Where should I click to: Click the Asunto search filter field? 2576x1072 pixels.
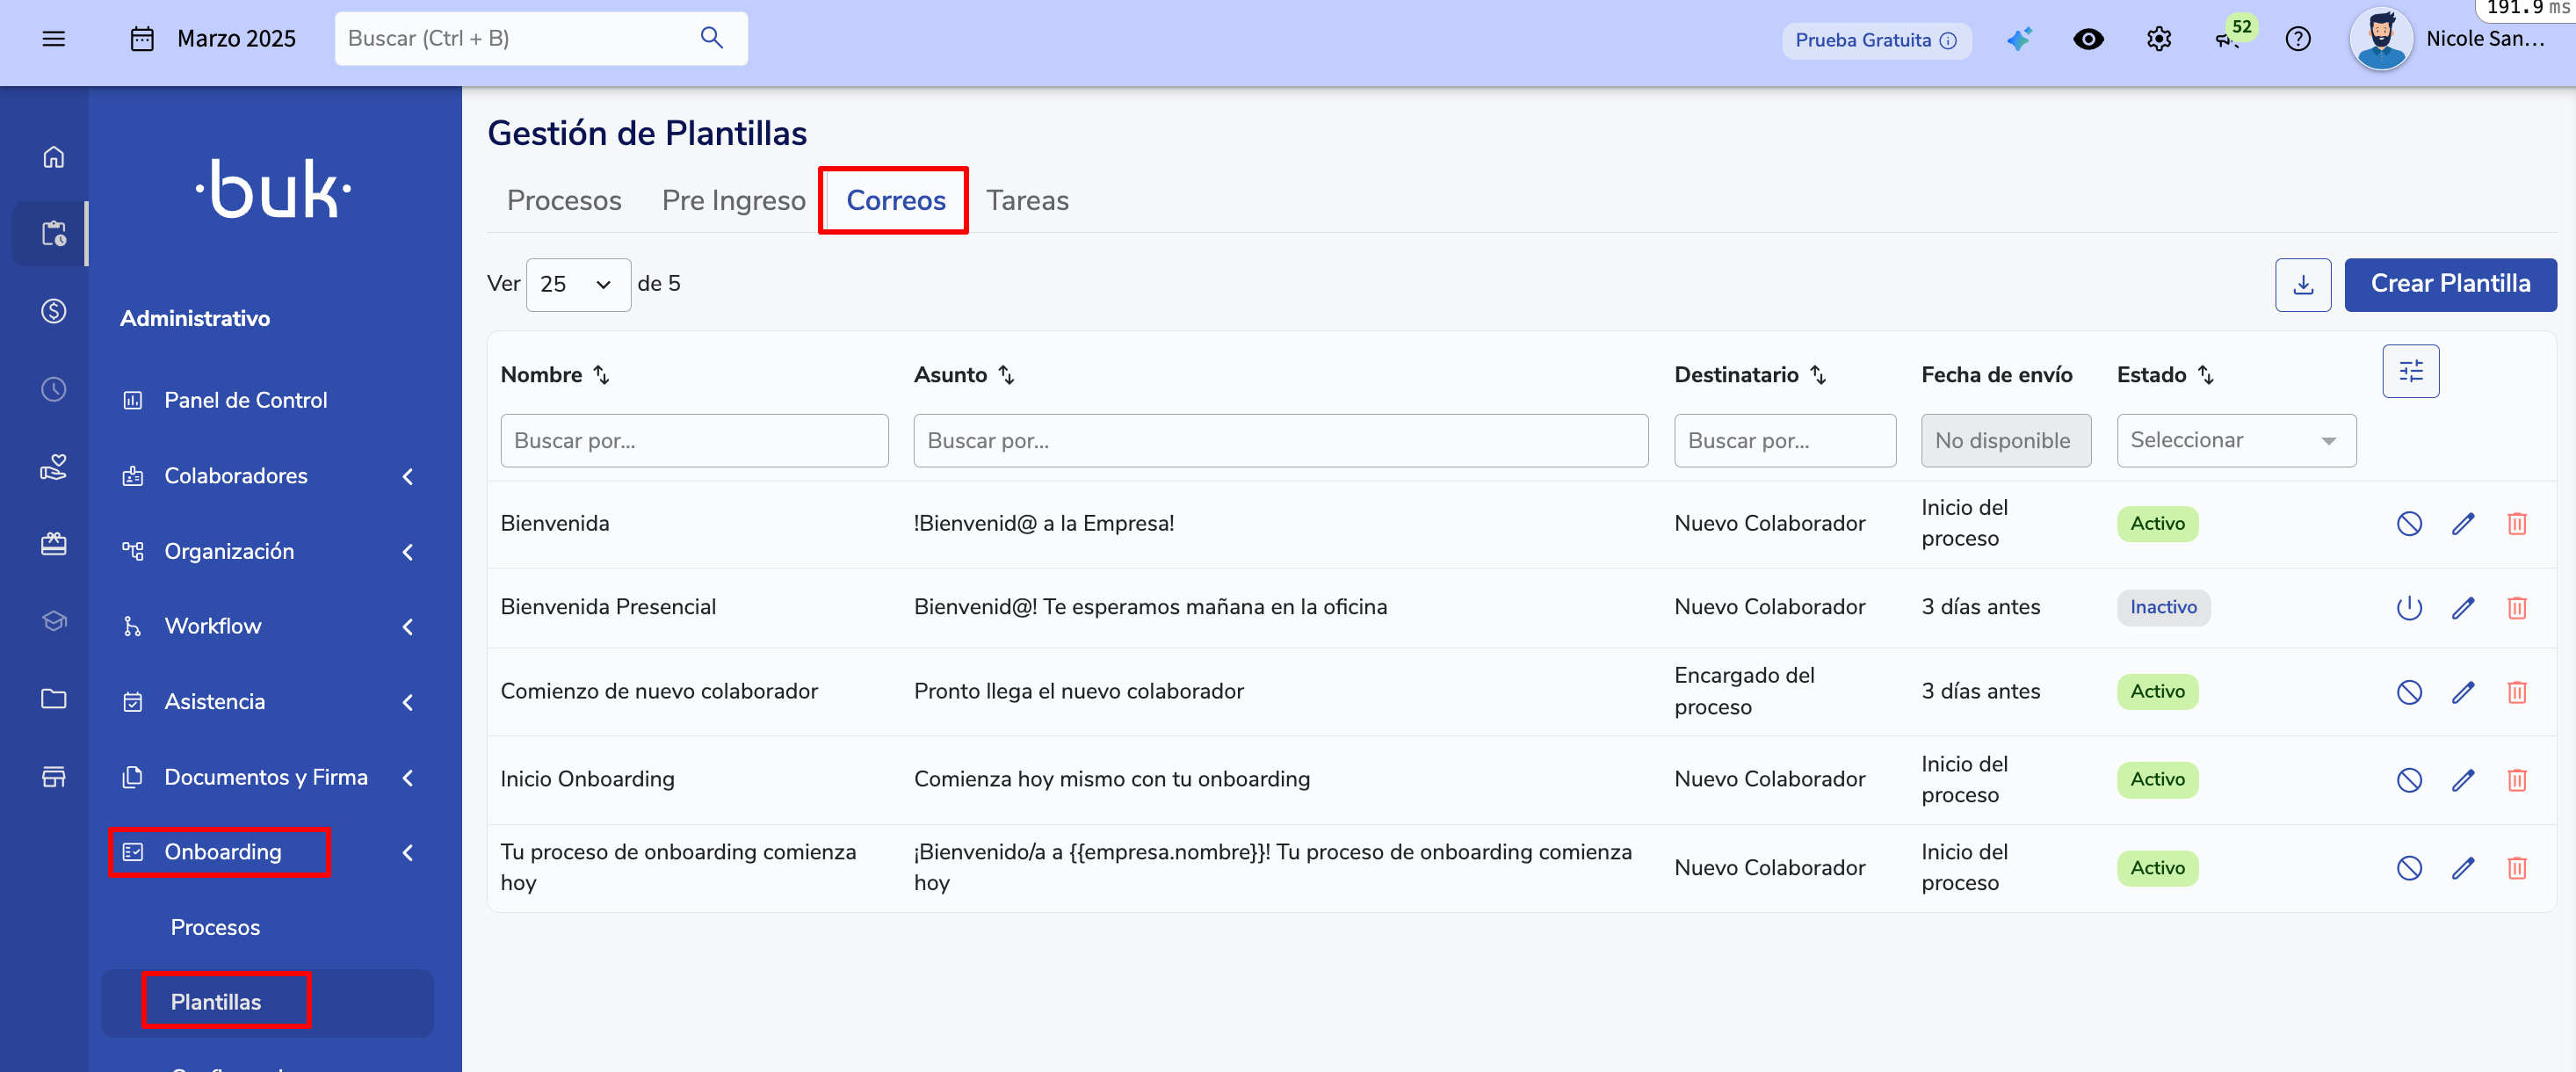1280,441
